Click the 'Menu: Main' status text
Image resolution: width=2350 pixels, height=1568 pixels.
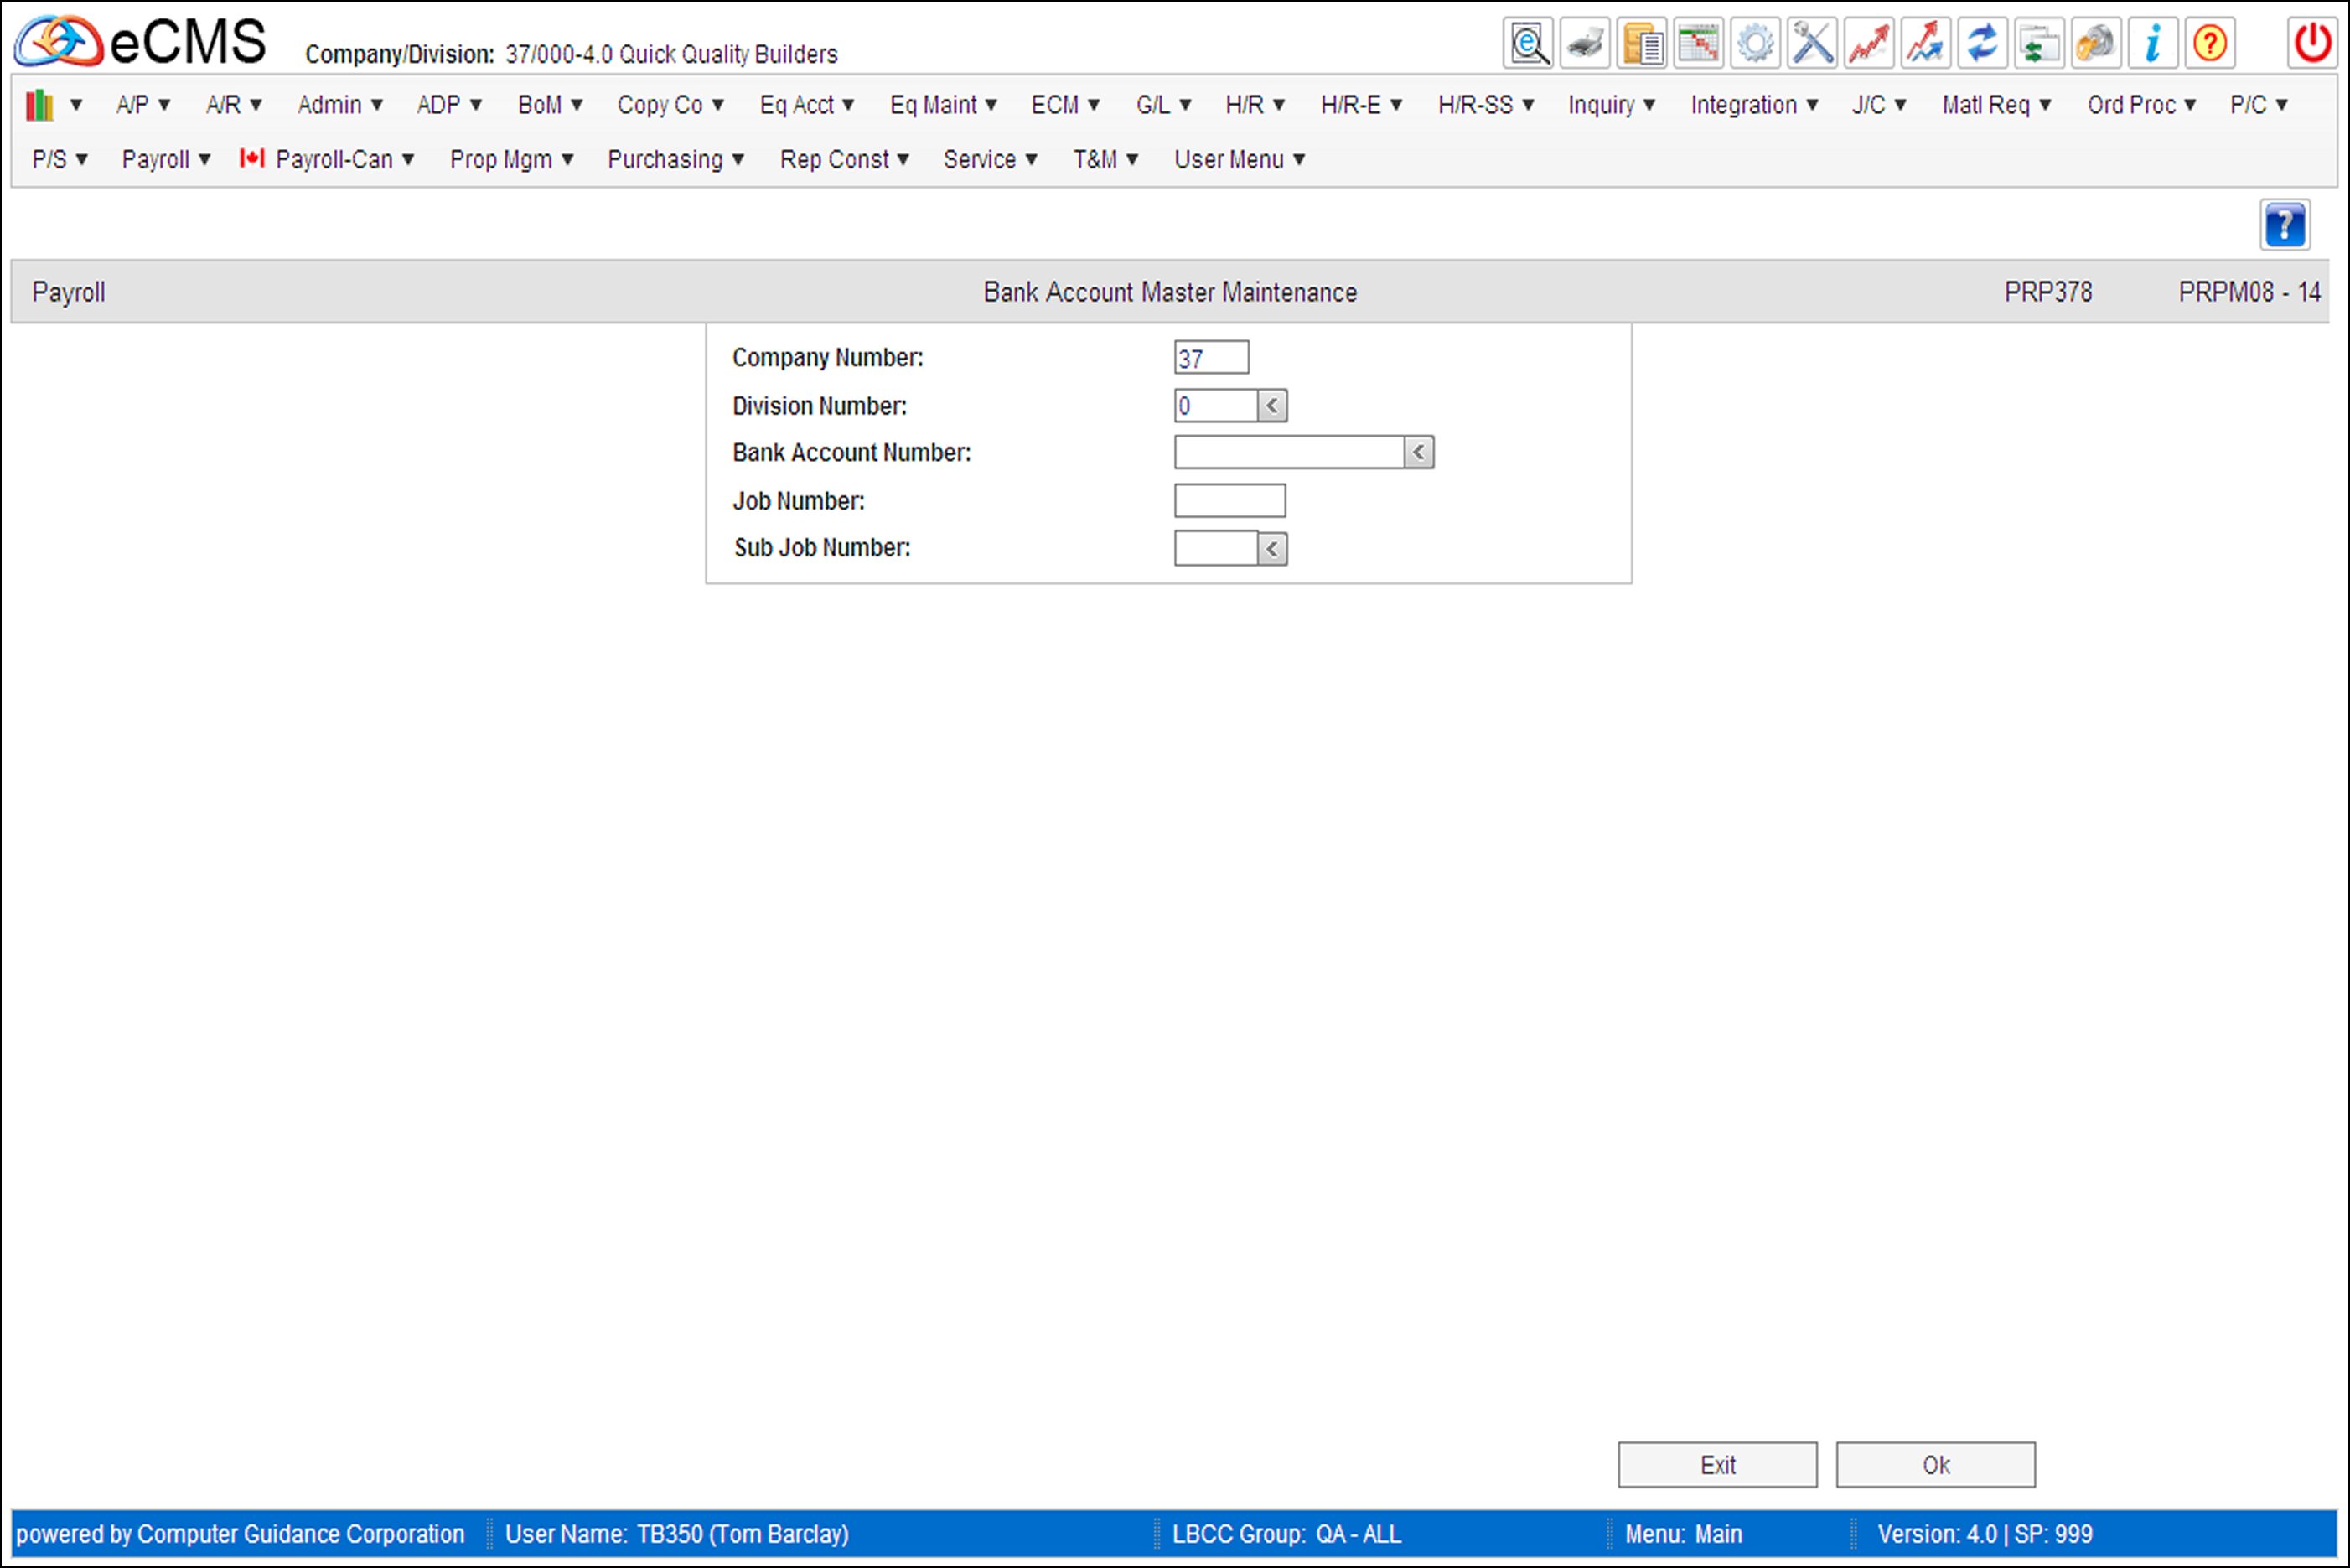coord(1684,1534)
